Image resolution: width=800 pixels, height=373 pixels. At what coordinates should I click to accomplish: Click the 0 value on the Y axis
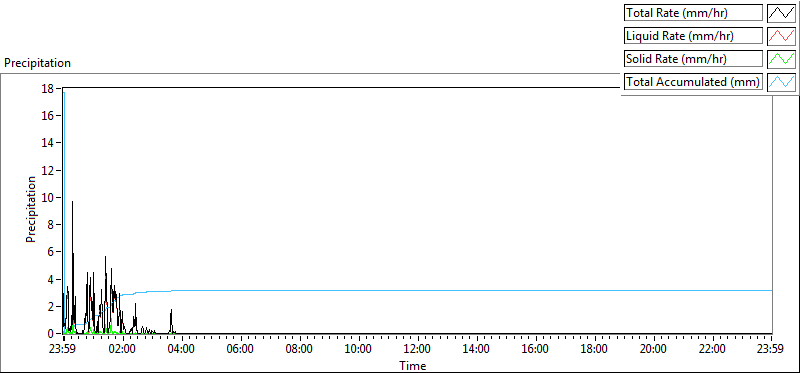tap(52, 334)
